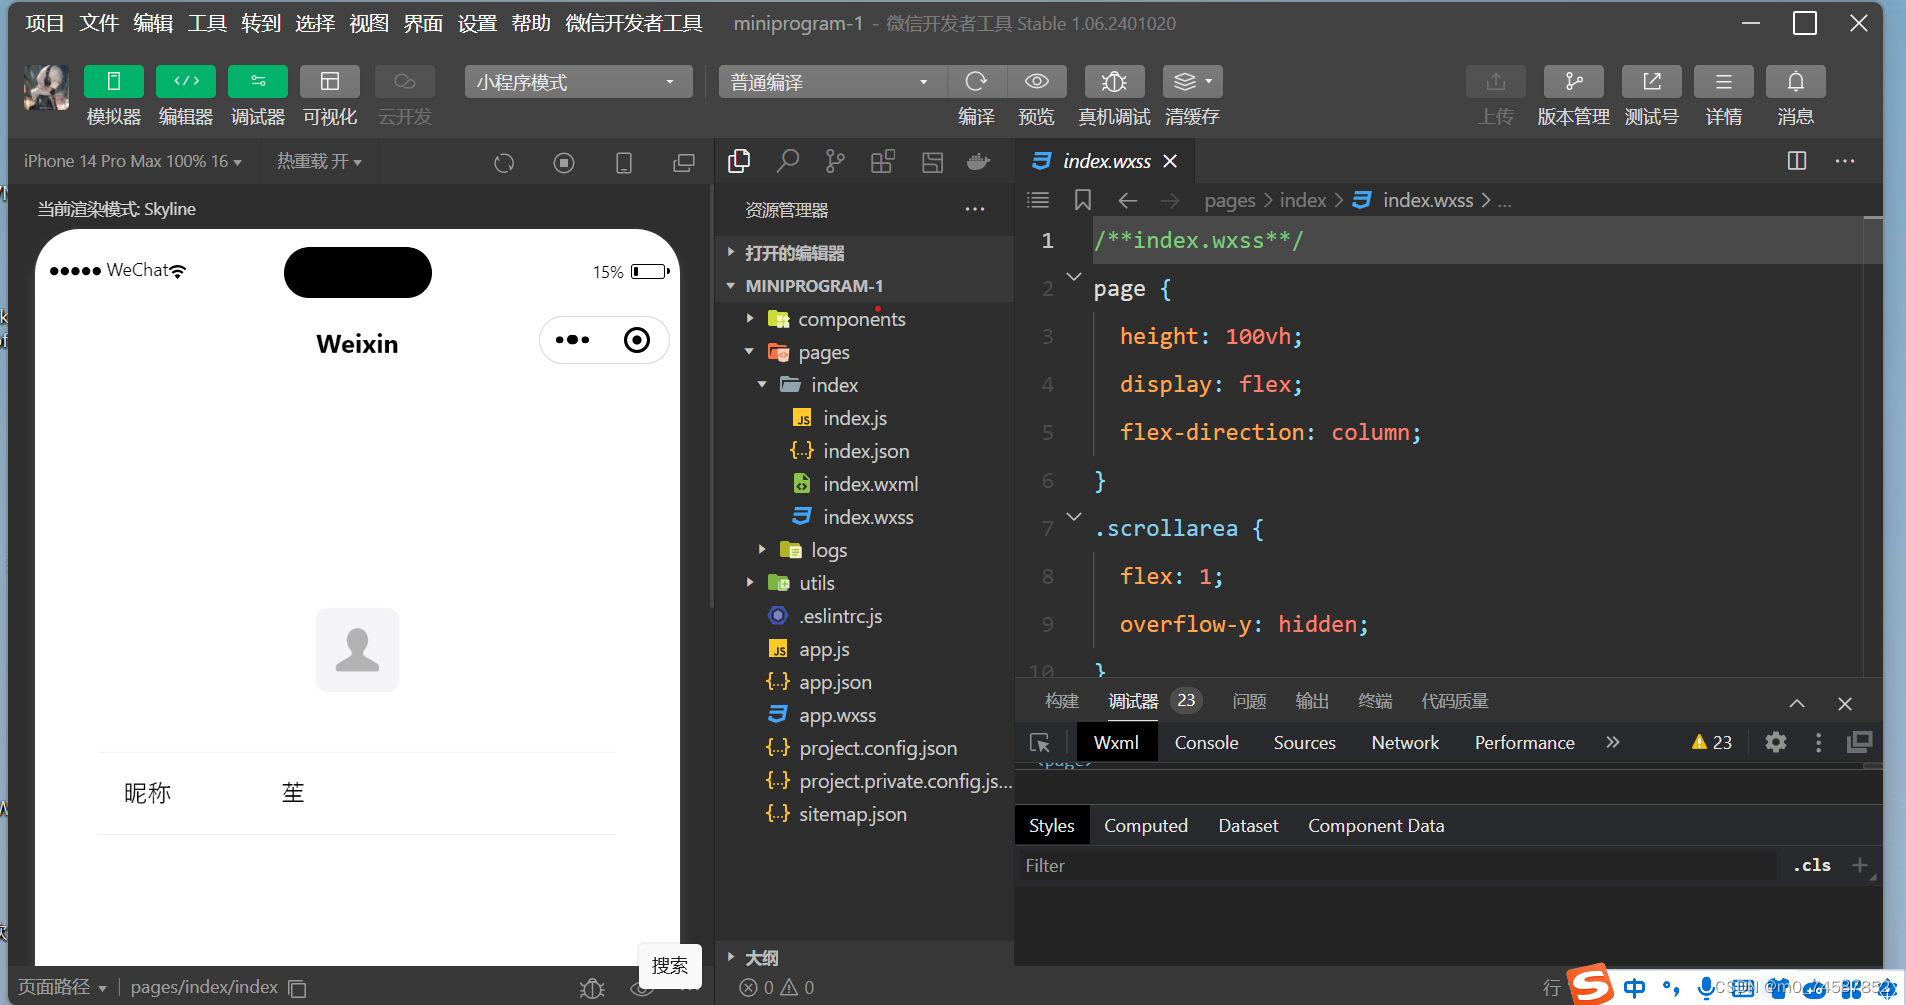Open the 清缓存 clear cache dropdown
Image resolution: width=1906 pixels, height=1005 pixels.
click(1192, 82)
